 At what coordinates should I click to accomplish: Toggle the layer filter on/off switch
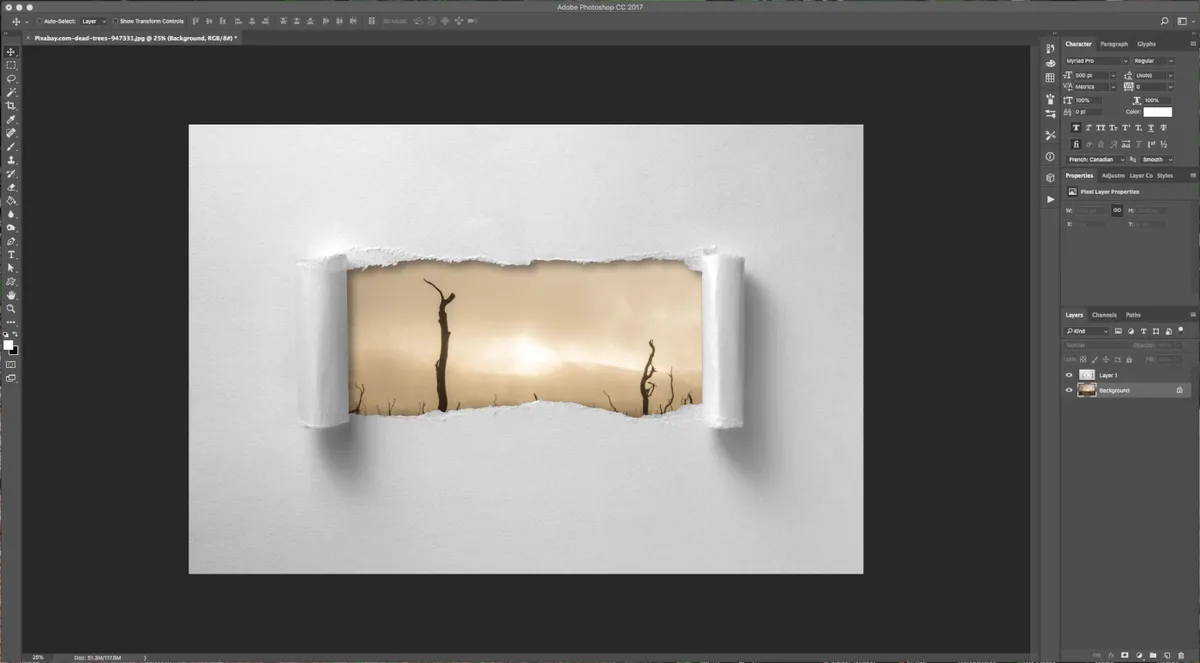point(1181,329)
